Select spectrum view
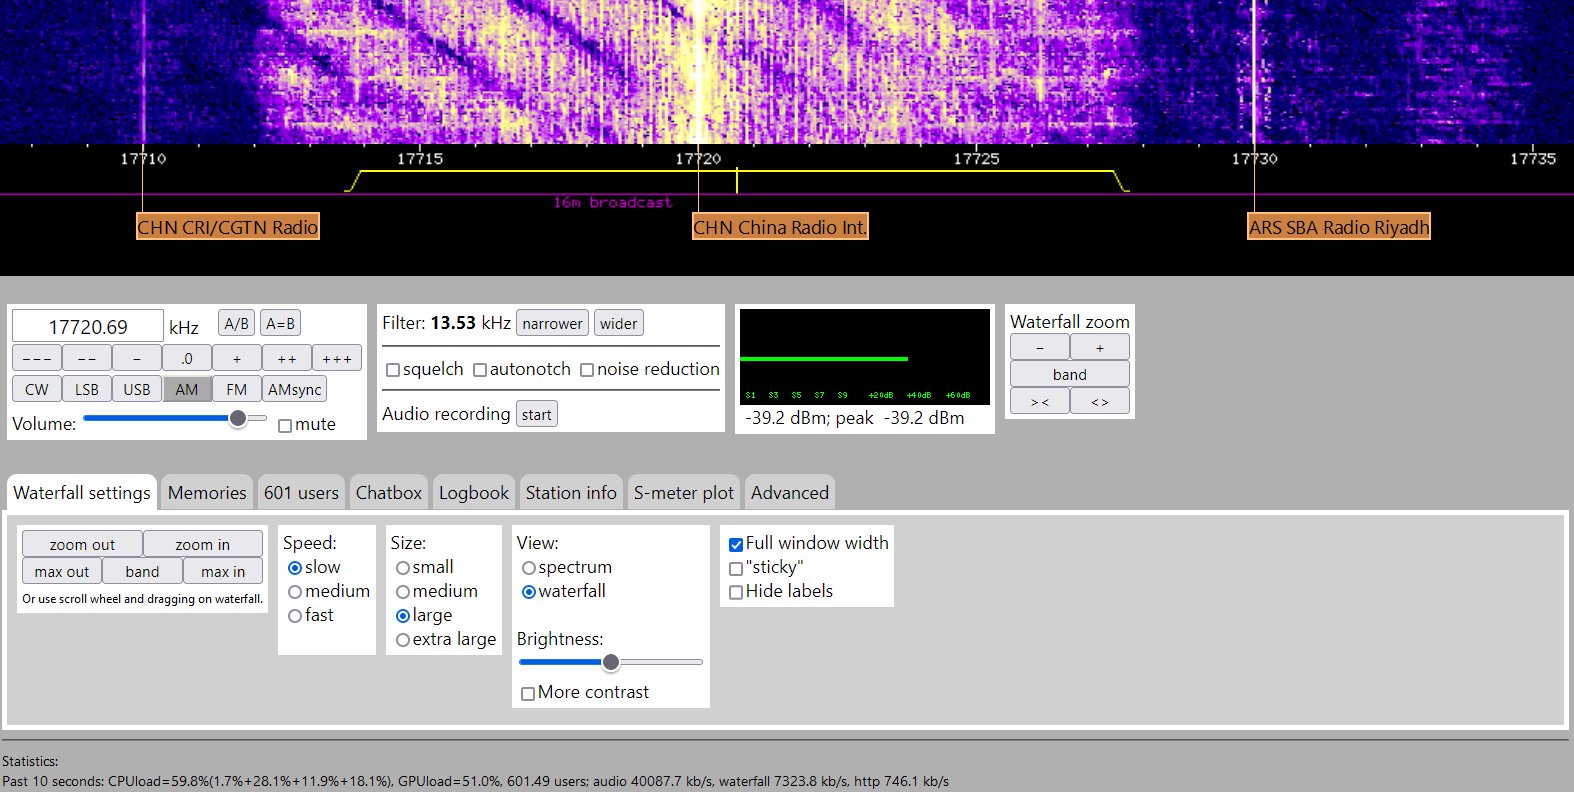The width and height of the screenshot is (1574, 792). click(x=529, y=568)
